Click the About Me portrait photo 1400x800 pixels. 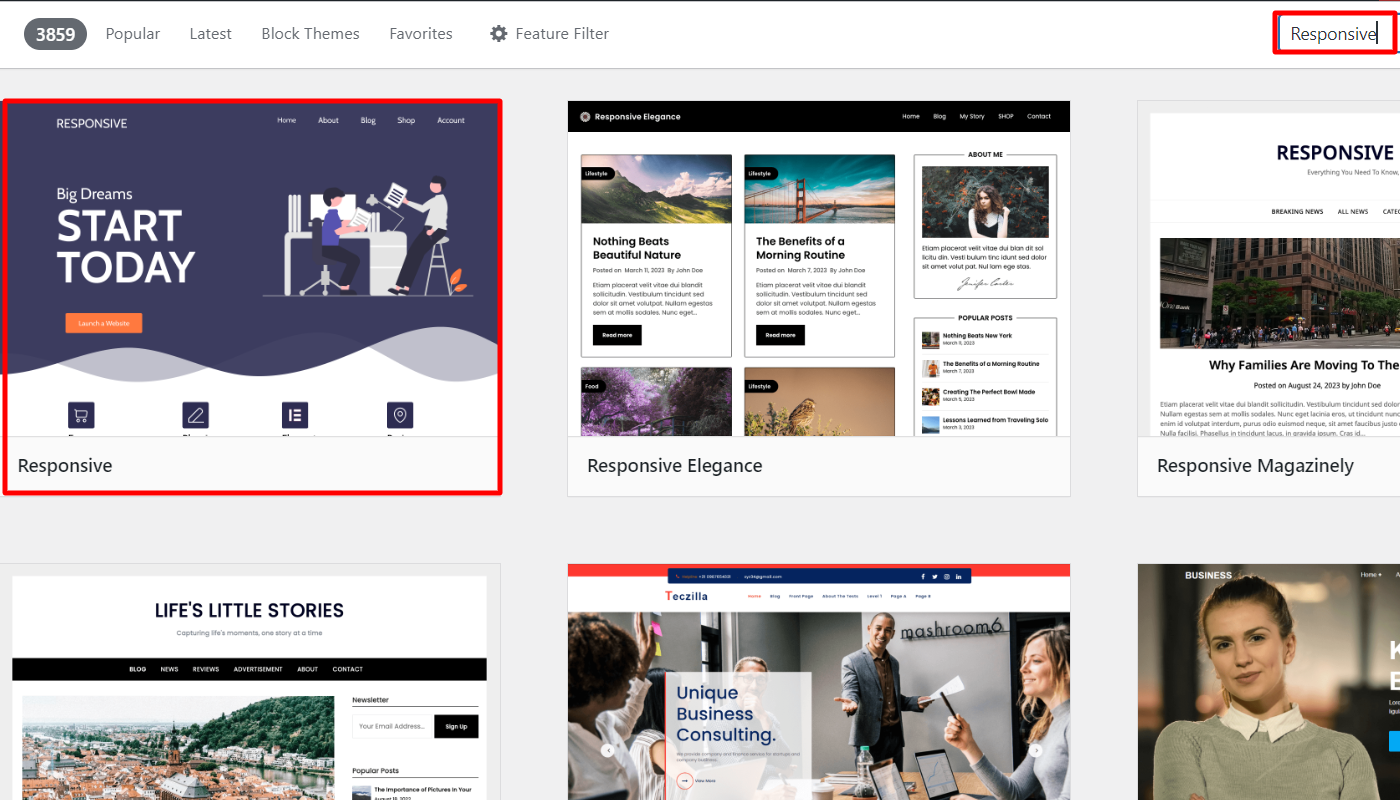[985, 202]
